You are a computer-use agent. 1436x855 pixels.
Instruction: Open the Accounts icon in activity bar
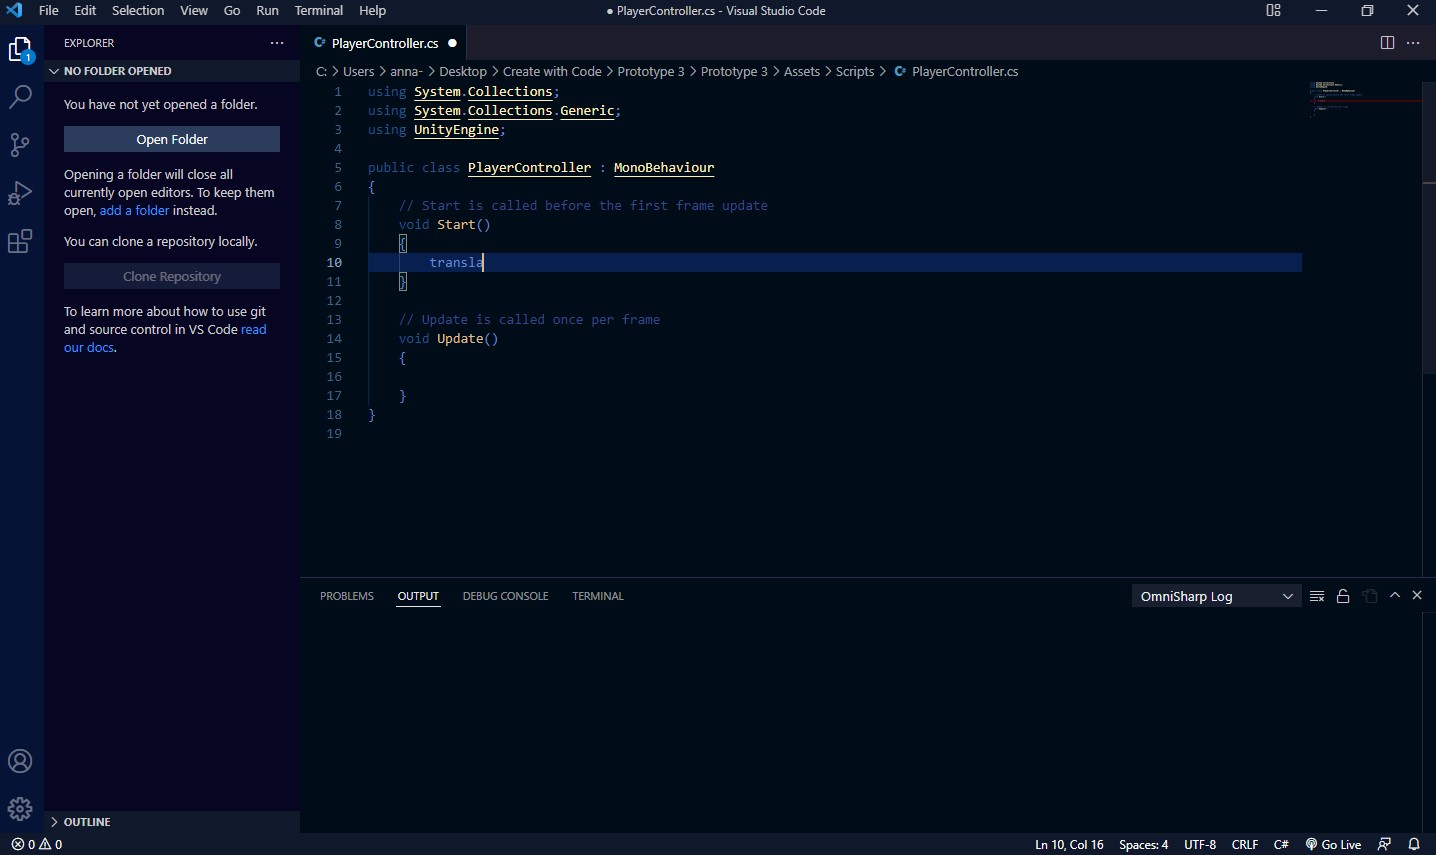(21, 761)
